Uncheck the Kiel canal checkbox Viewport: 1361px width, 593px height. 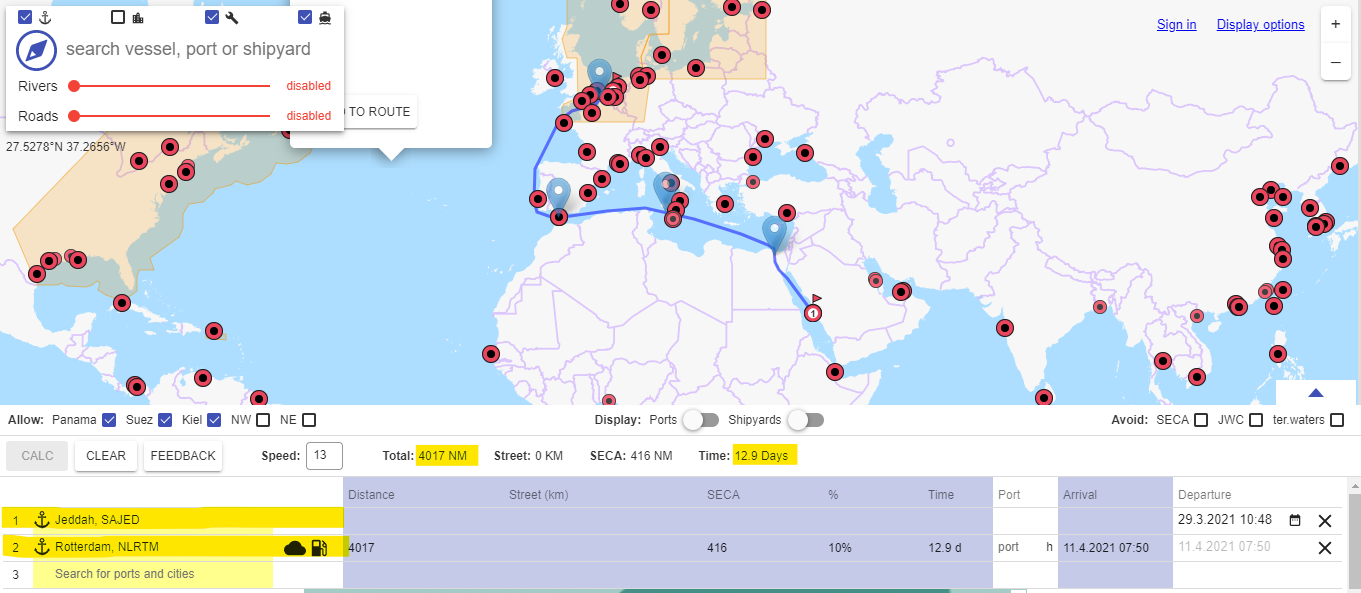coord(215,420)
